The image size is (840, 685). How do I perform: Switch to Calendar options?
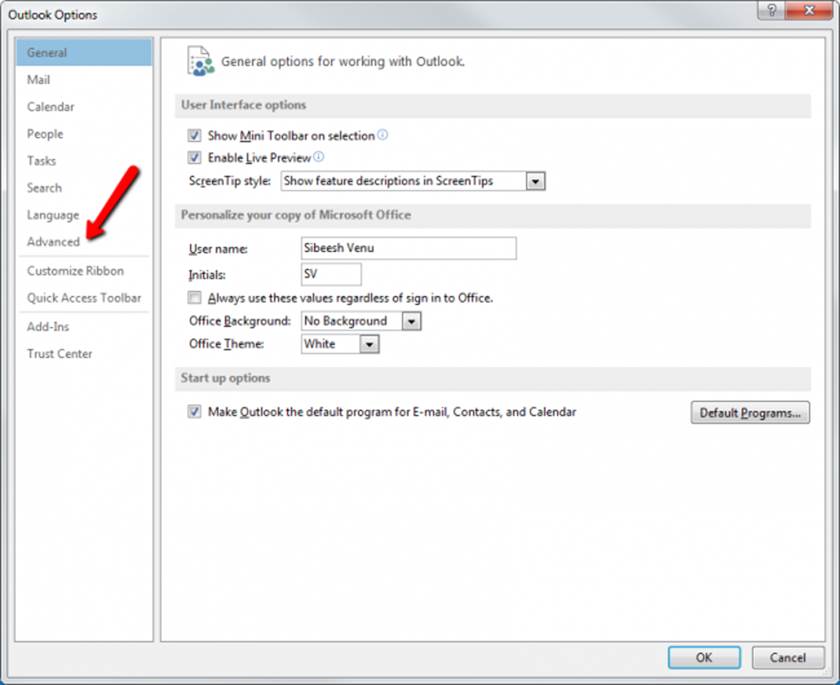click(x=84, y=107)
